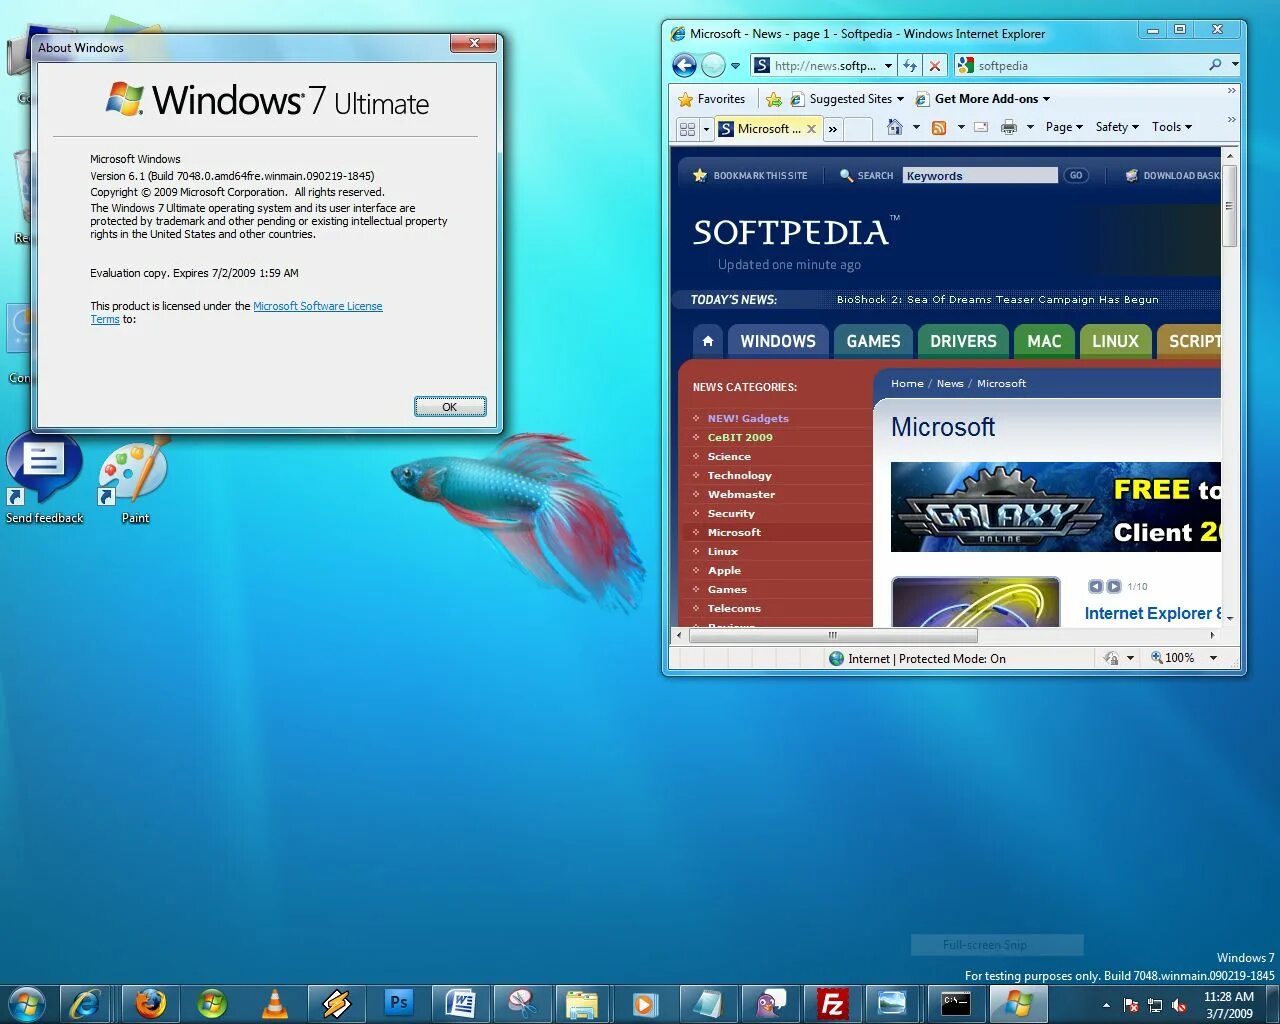The height and width of the screenshot is (1024, 1280).
Task: Go back using the IE back arrow
Action: (684, 66)
